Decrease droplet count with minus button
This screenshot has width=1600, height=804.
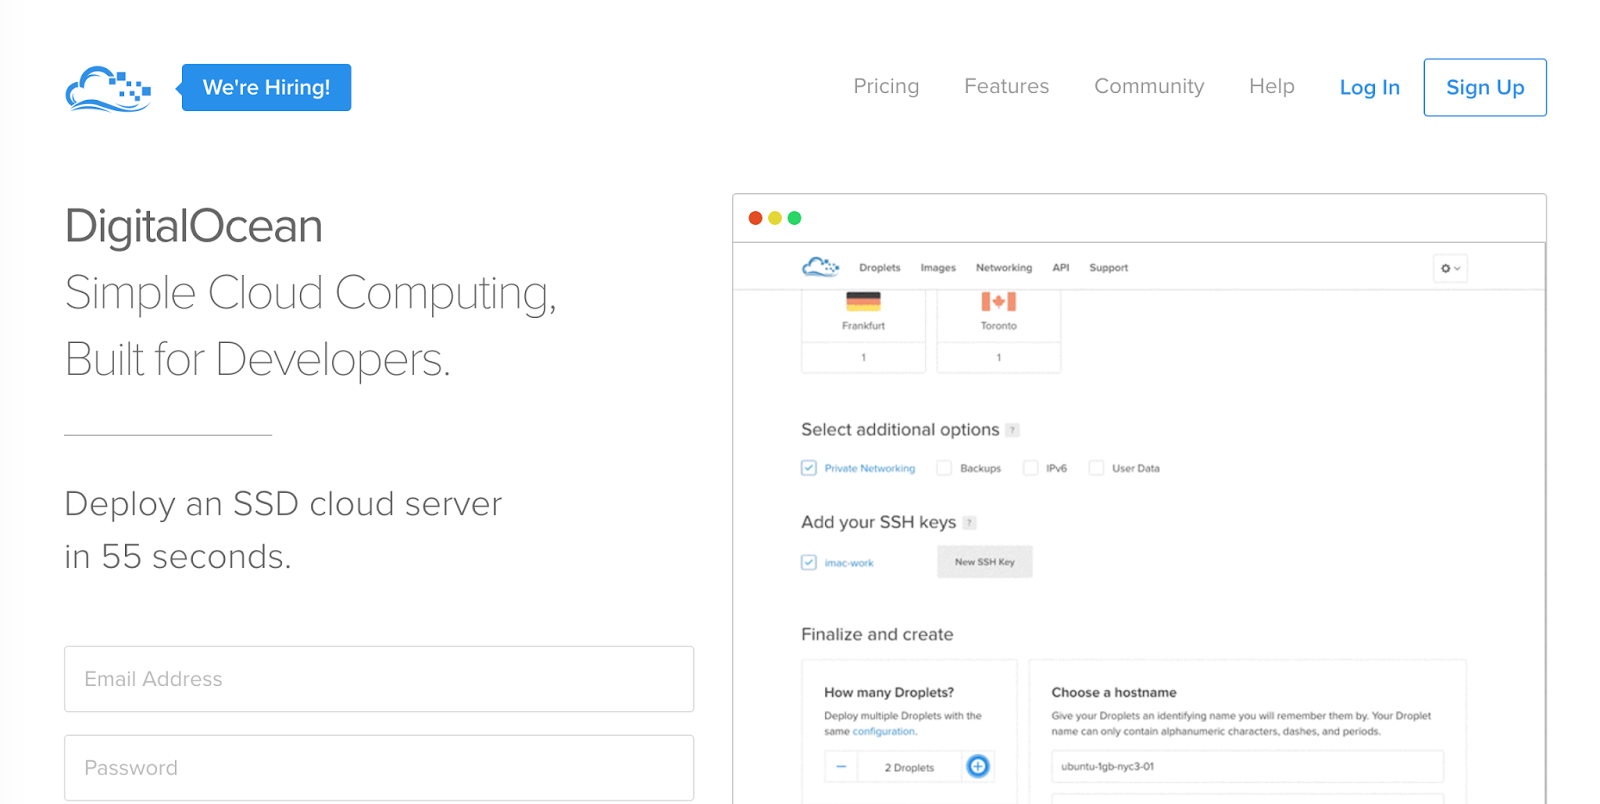[x=841, y=767]
